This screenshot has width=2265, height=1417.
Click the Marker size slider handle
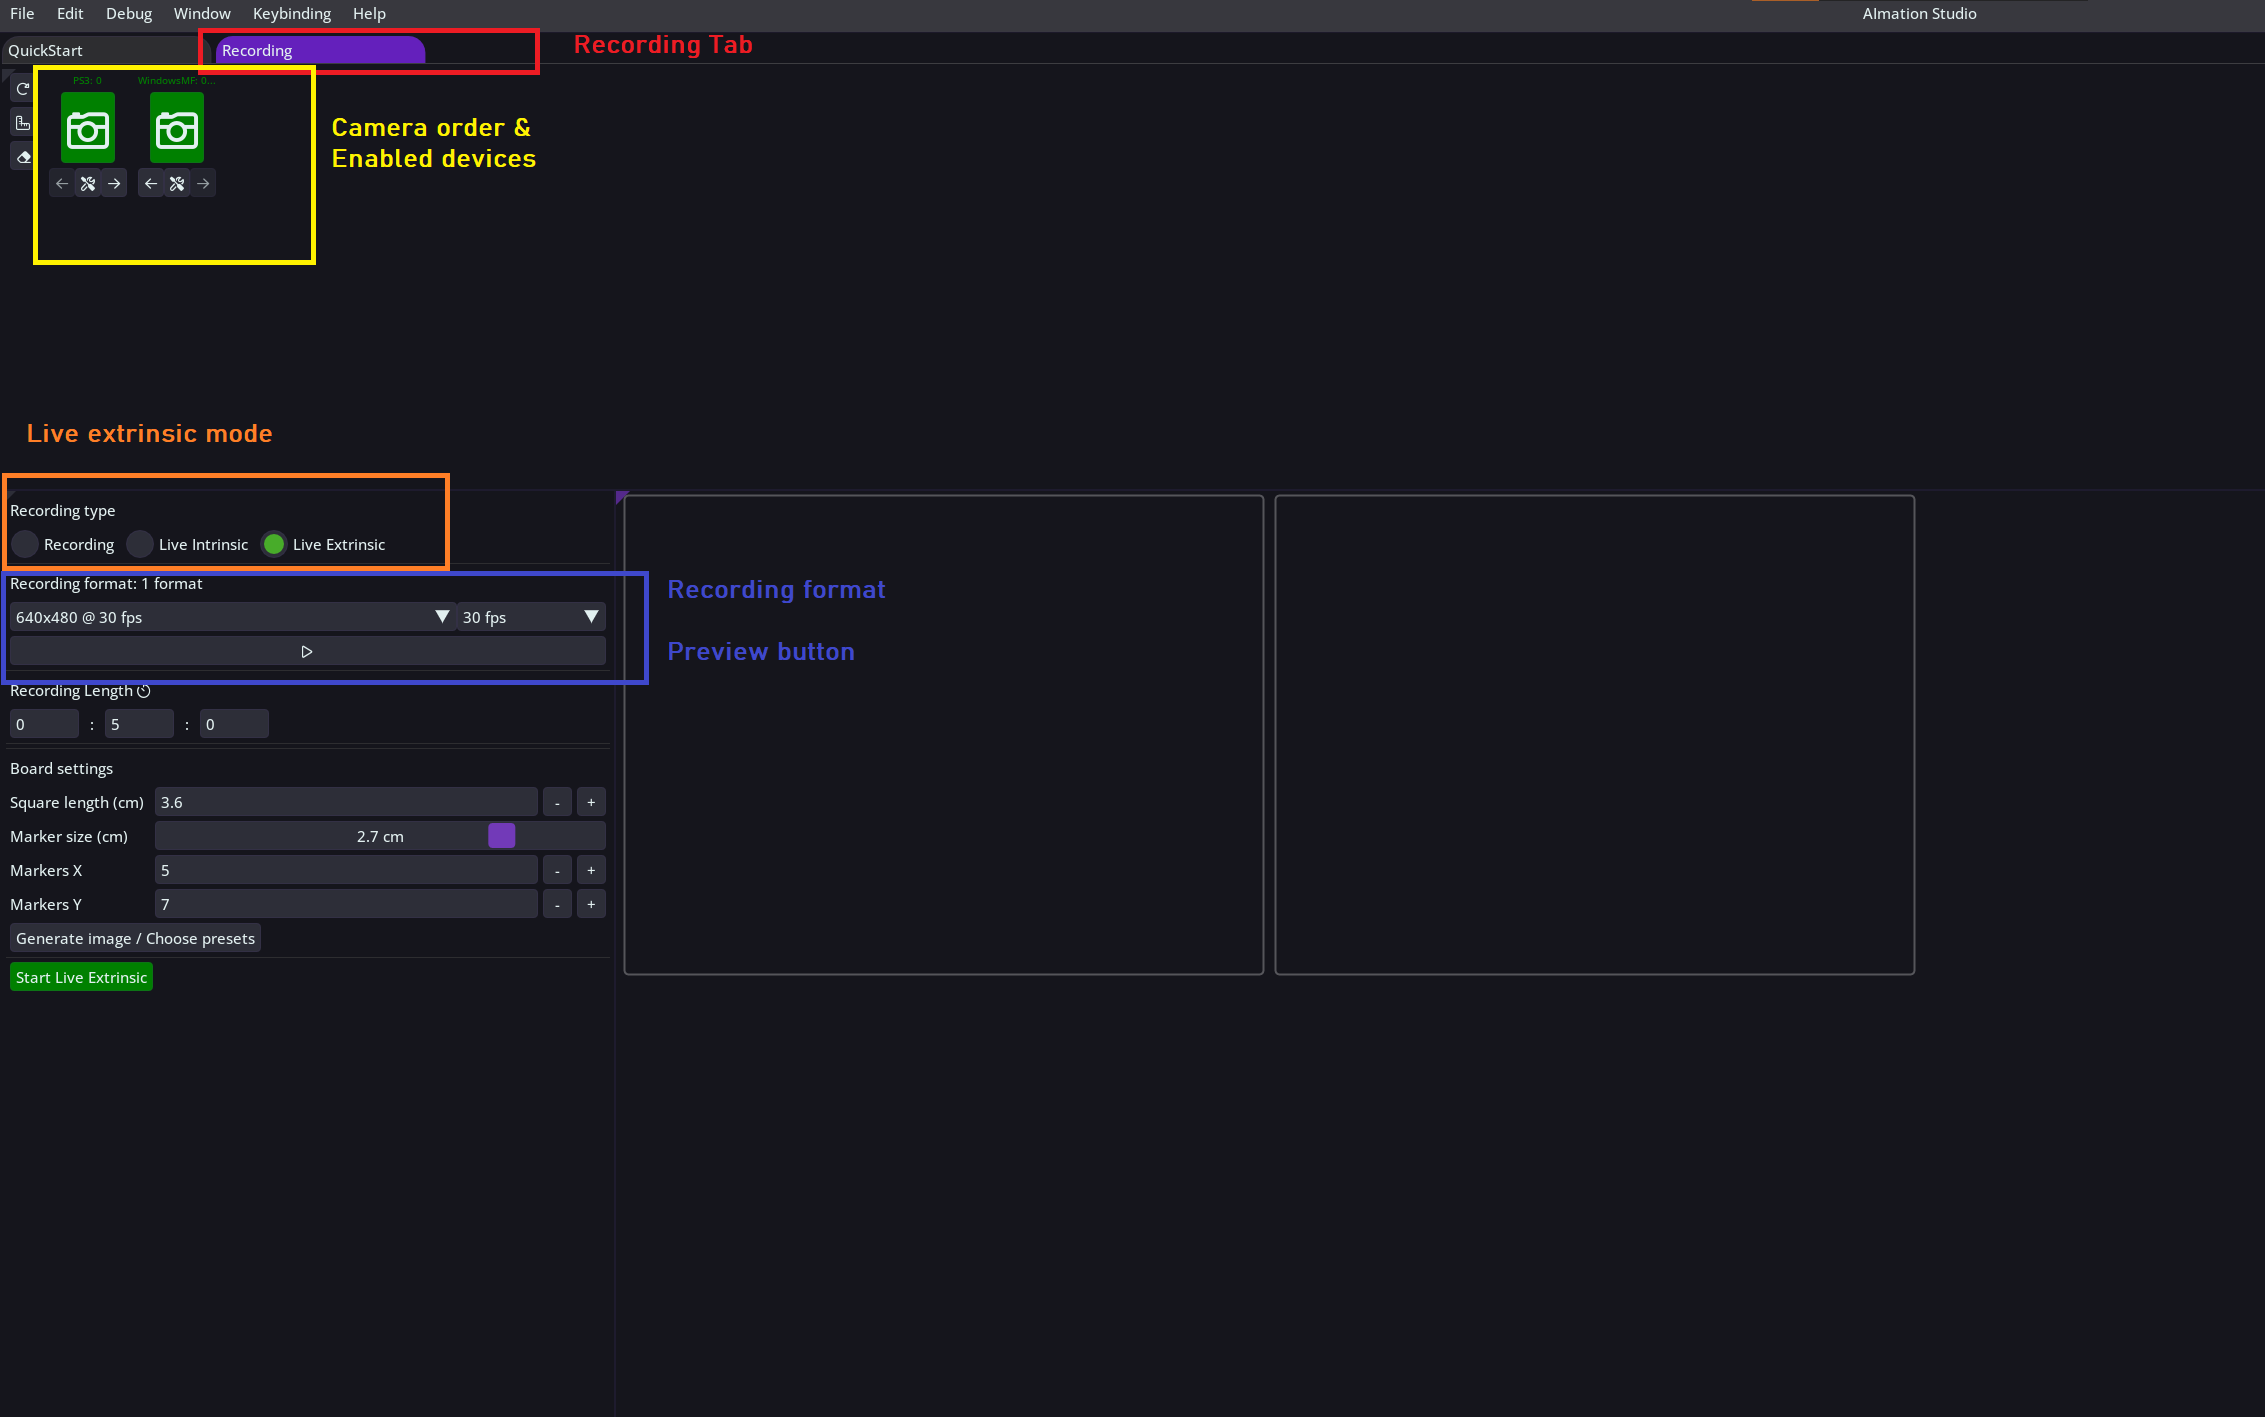click(501, 836)
